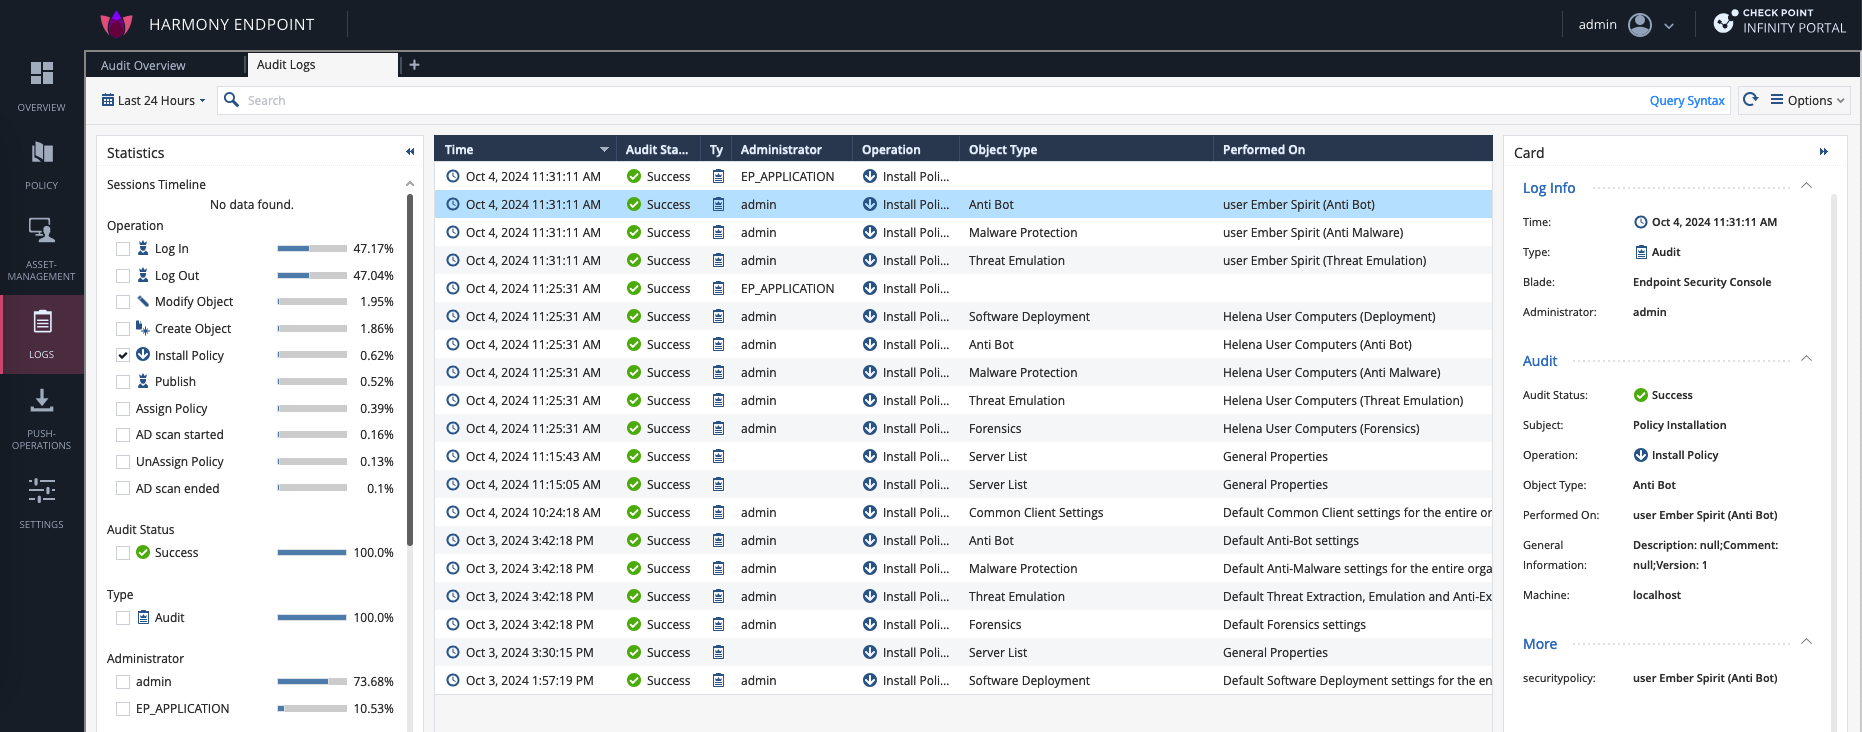Open the Query Syntax link
The image size is (1862, 732).
(1686, 100)
